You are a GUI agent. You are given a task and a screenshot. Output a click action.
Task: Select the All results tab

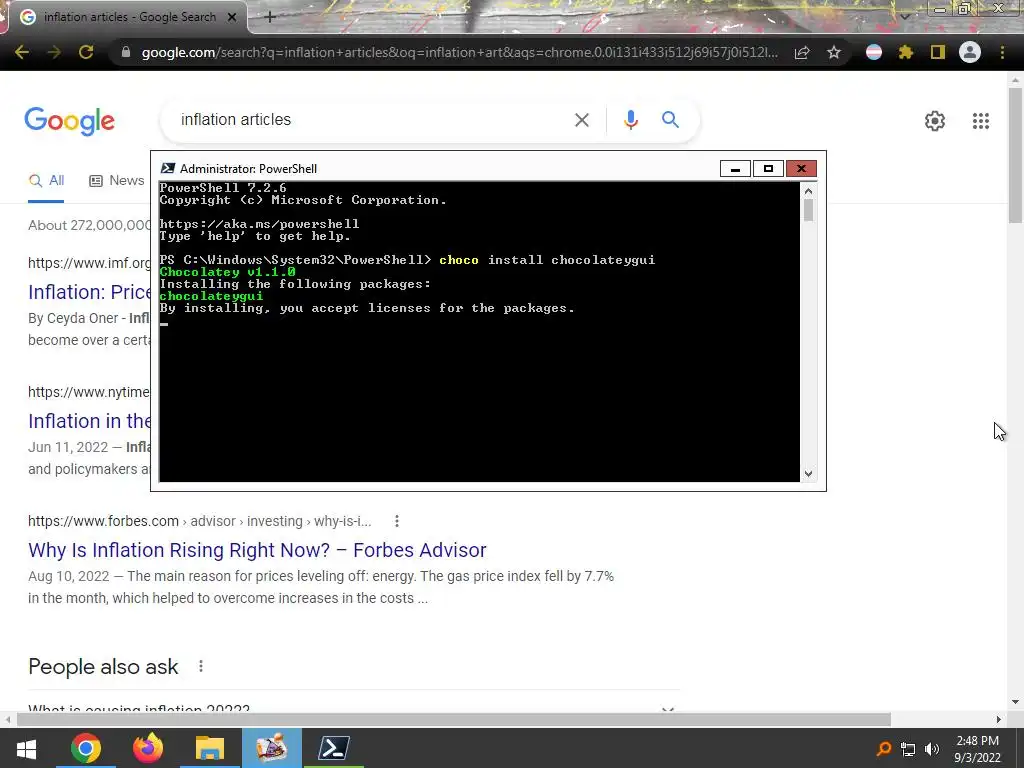(46, 181)
